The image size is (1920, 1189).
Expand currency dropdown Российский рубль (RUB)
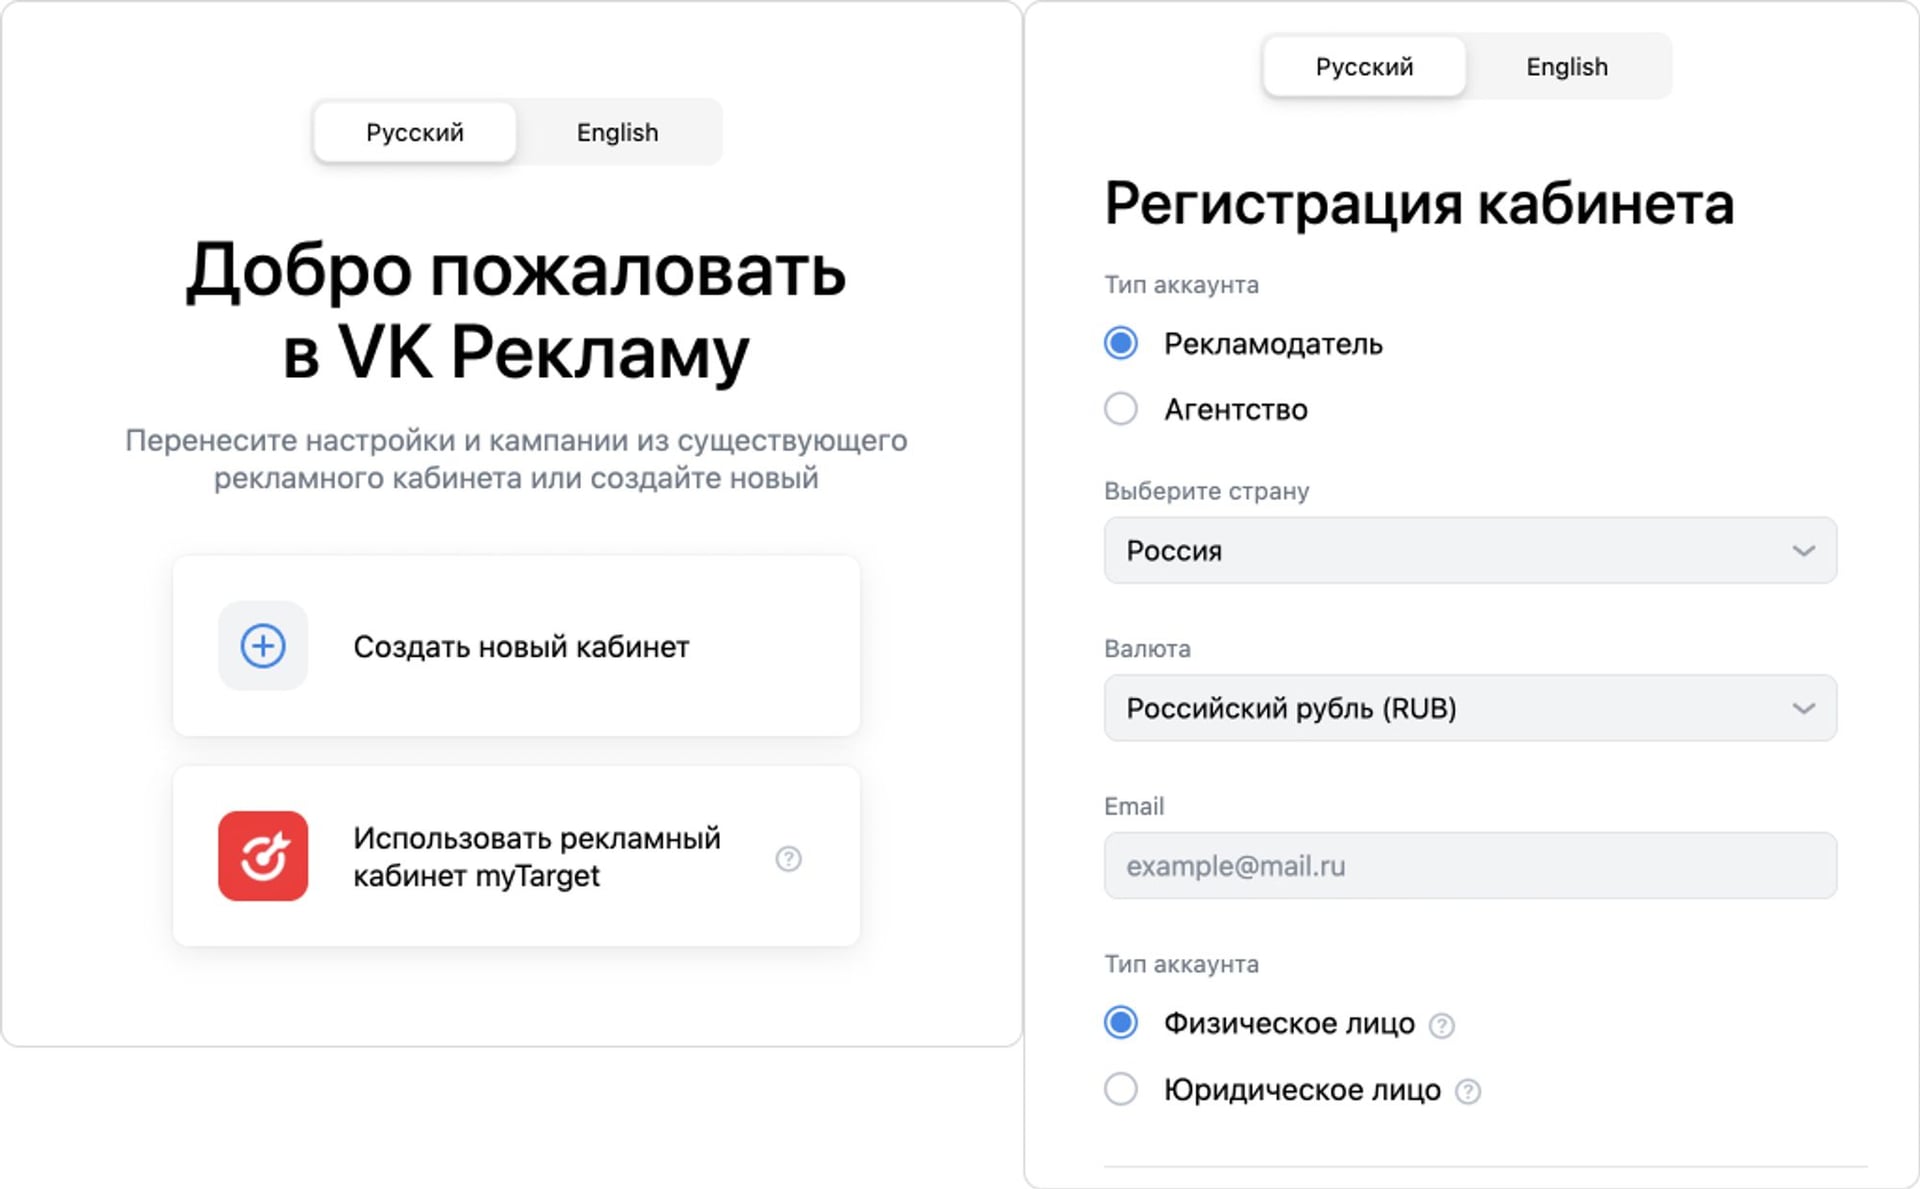1470,708
